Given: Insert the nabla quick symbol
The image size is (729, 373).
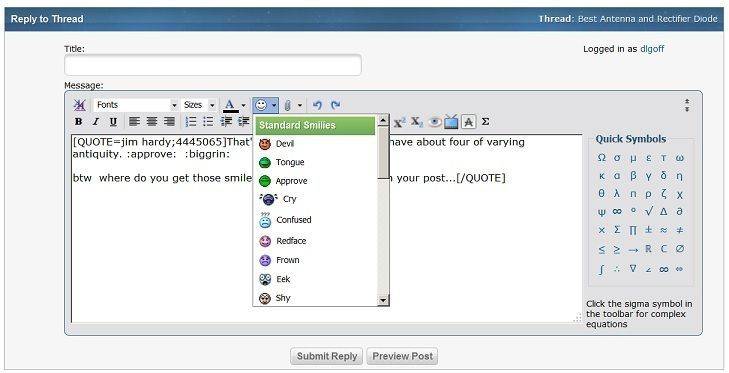Looking at the screenshot, I should (x=633, y=268).
